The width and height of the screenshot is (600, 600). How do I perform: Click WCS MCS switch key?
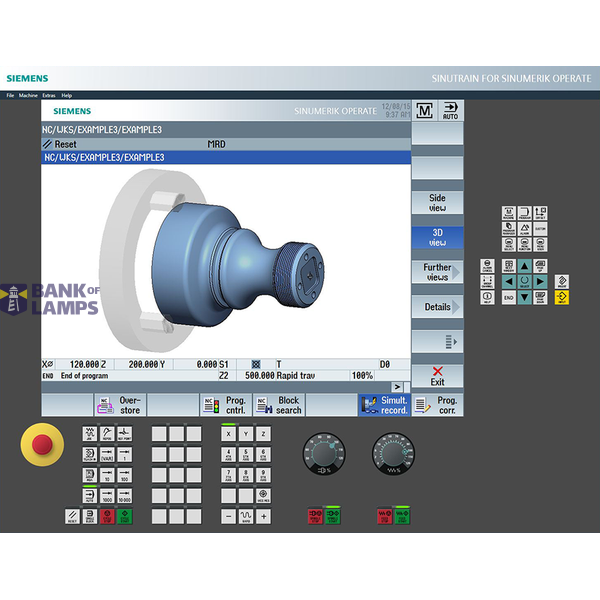[263, 496]
